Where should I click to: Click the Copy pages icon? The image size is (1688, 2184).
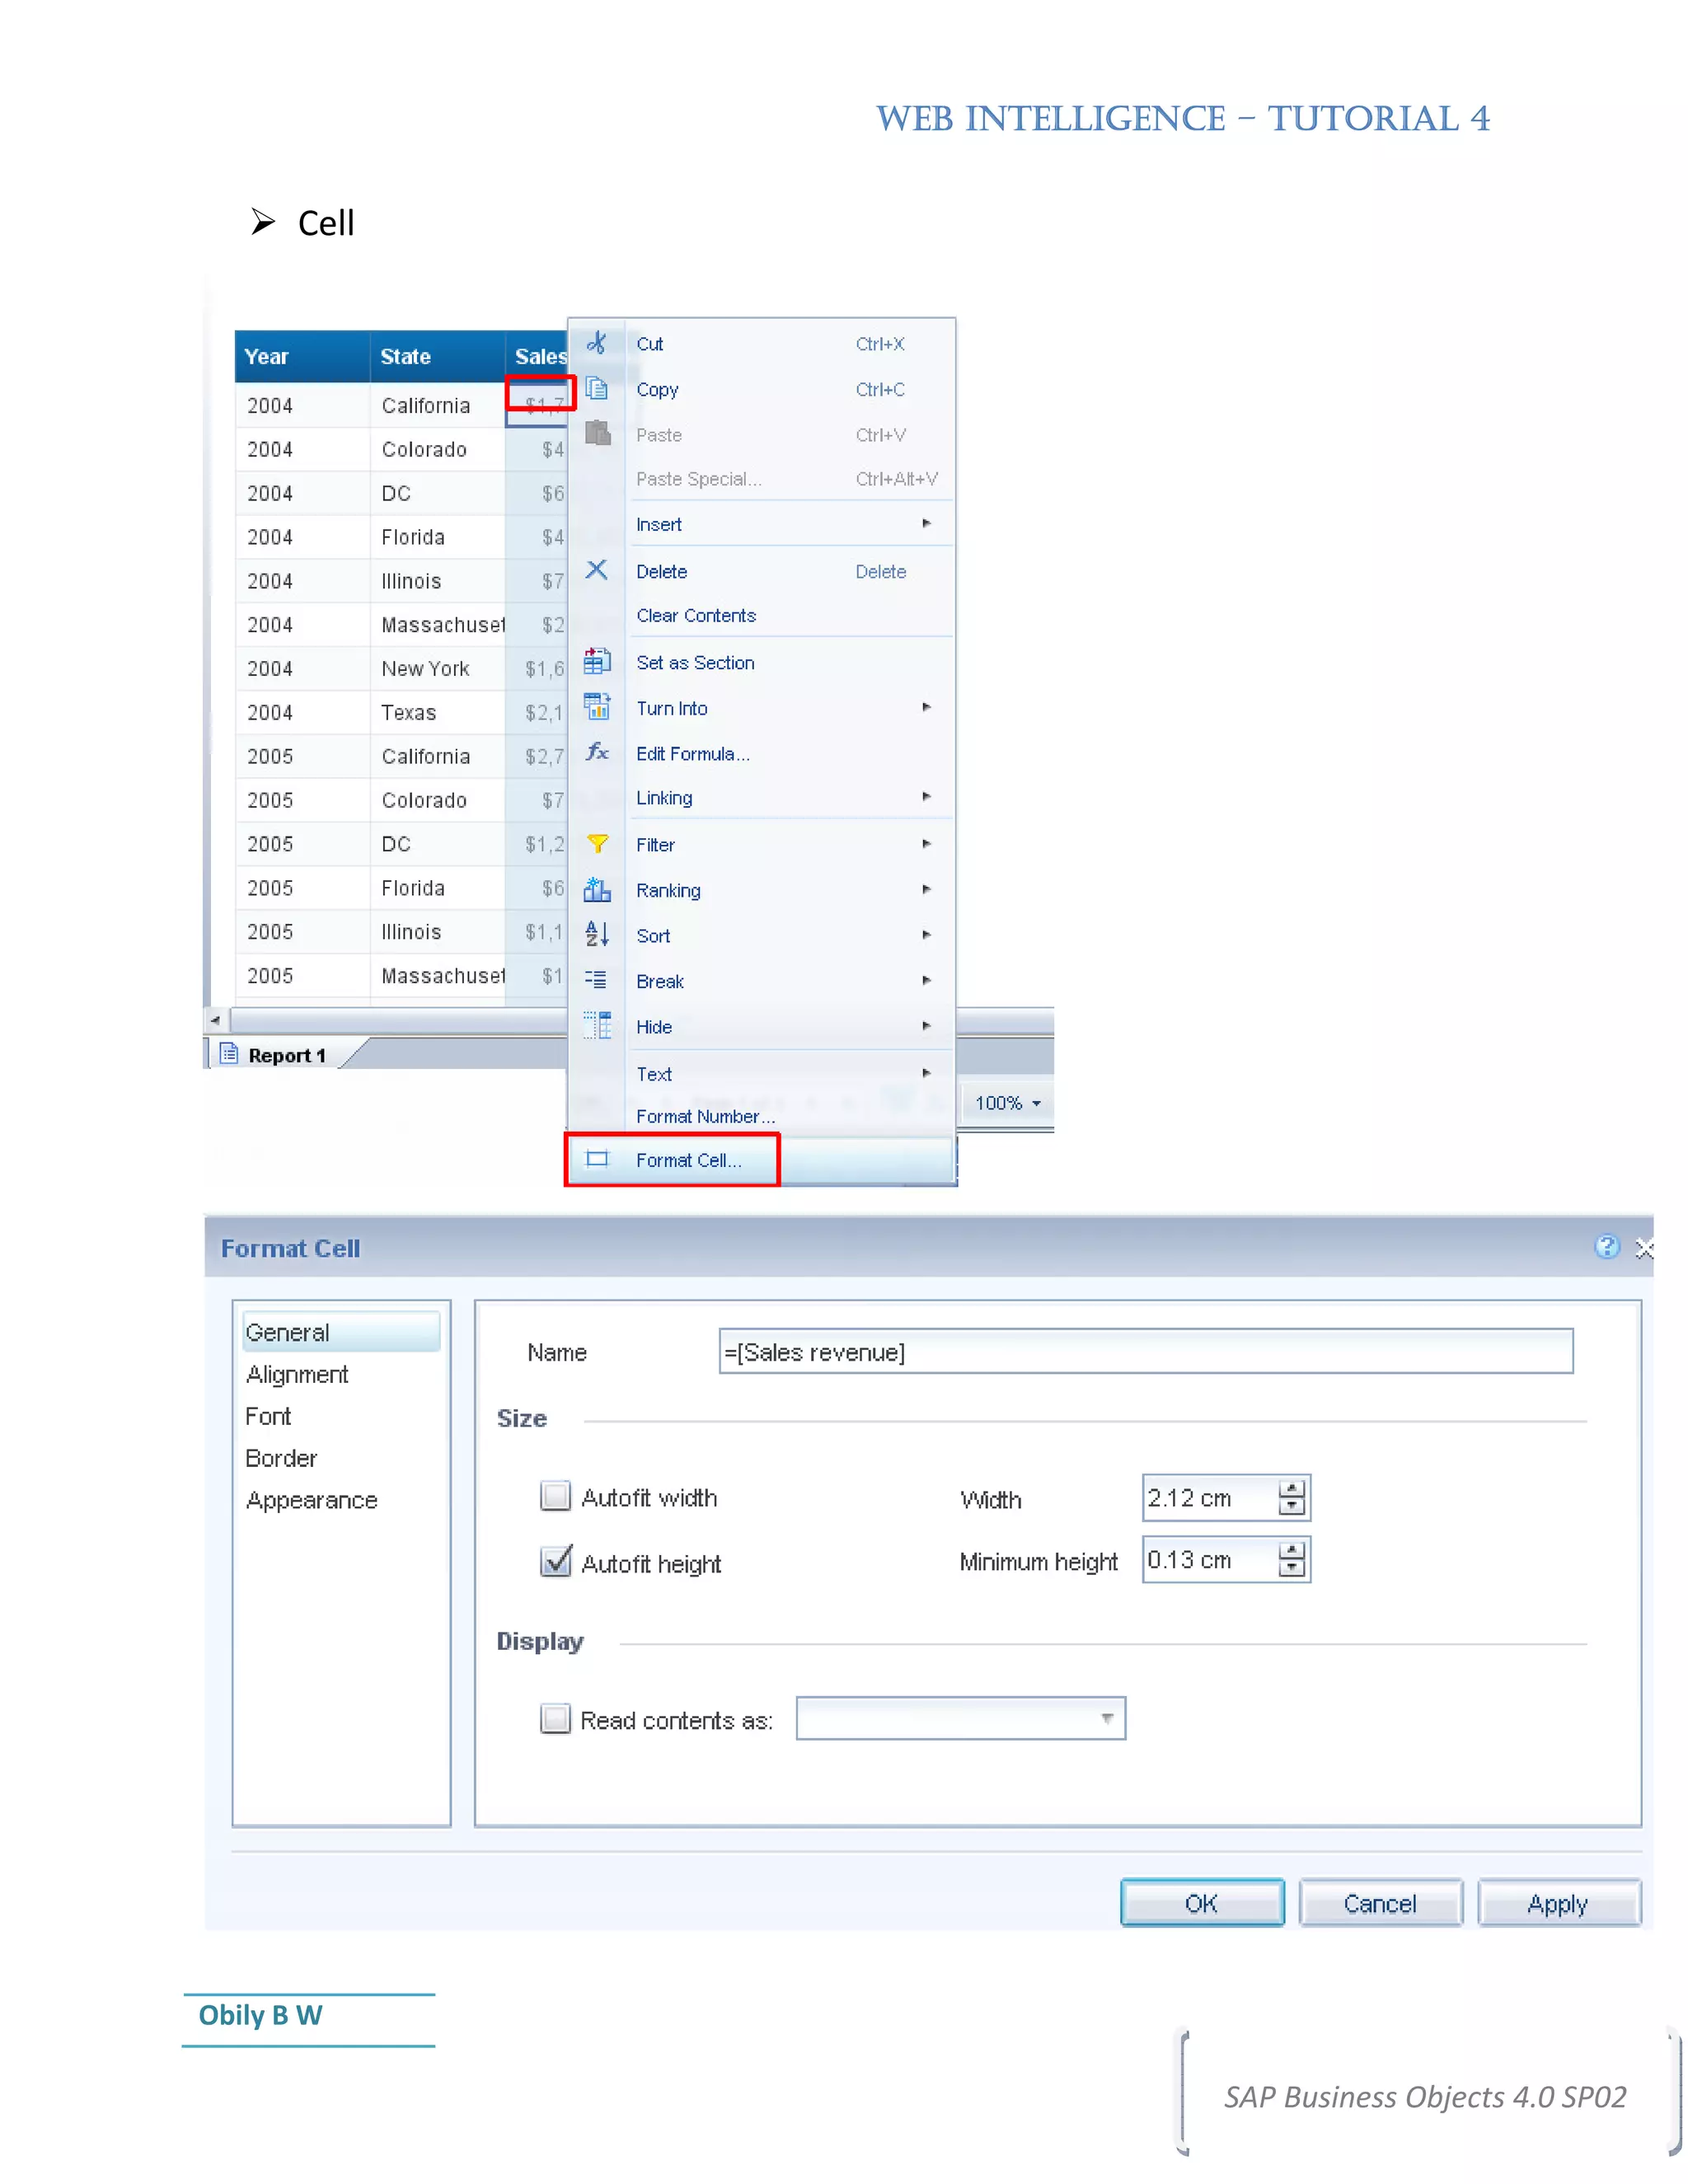[x=597, y=388]
